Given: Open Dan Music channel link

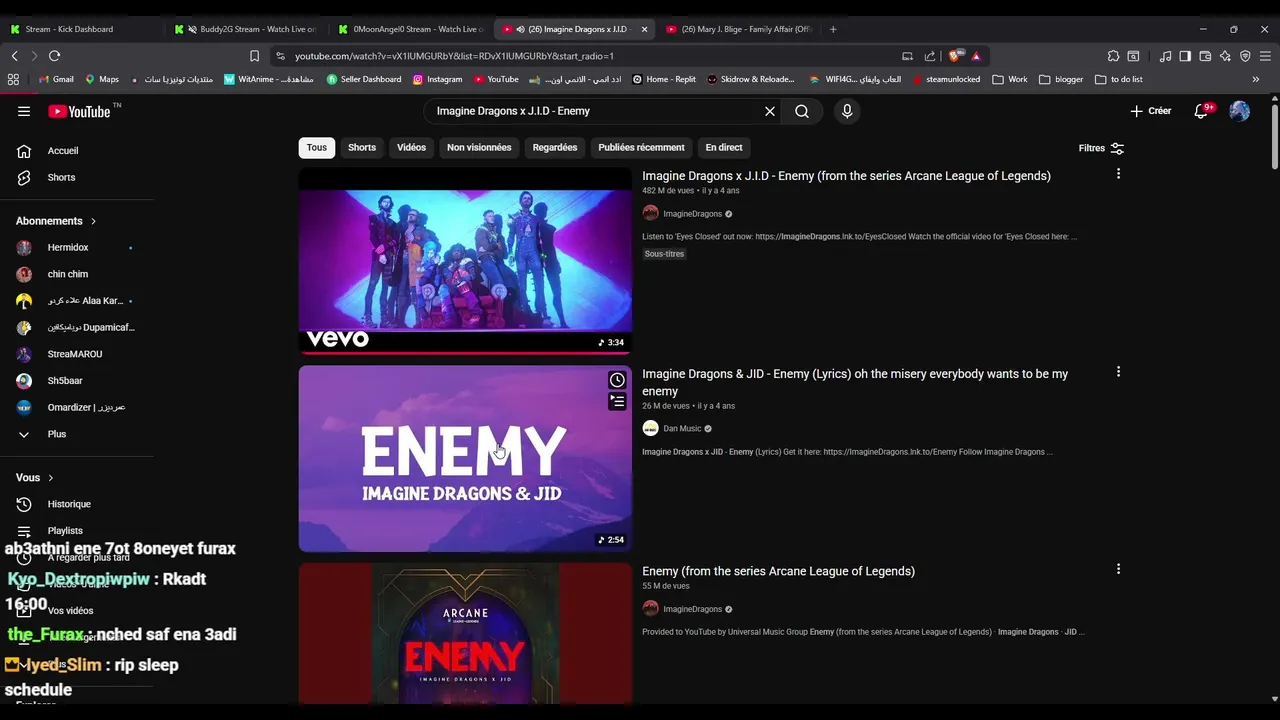Looking at the screenshot, I should tap(682, 429).
